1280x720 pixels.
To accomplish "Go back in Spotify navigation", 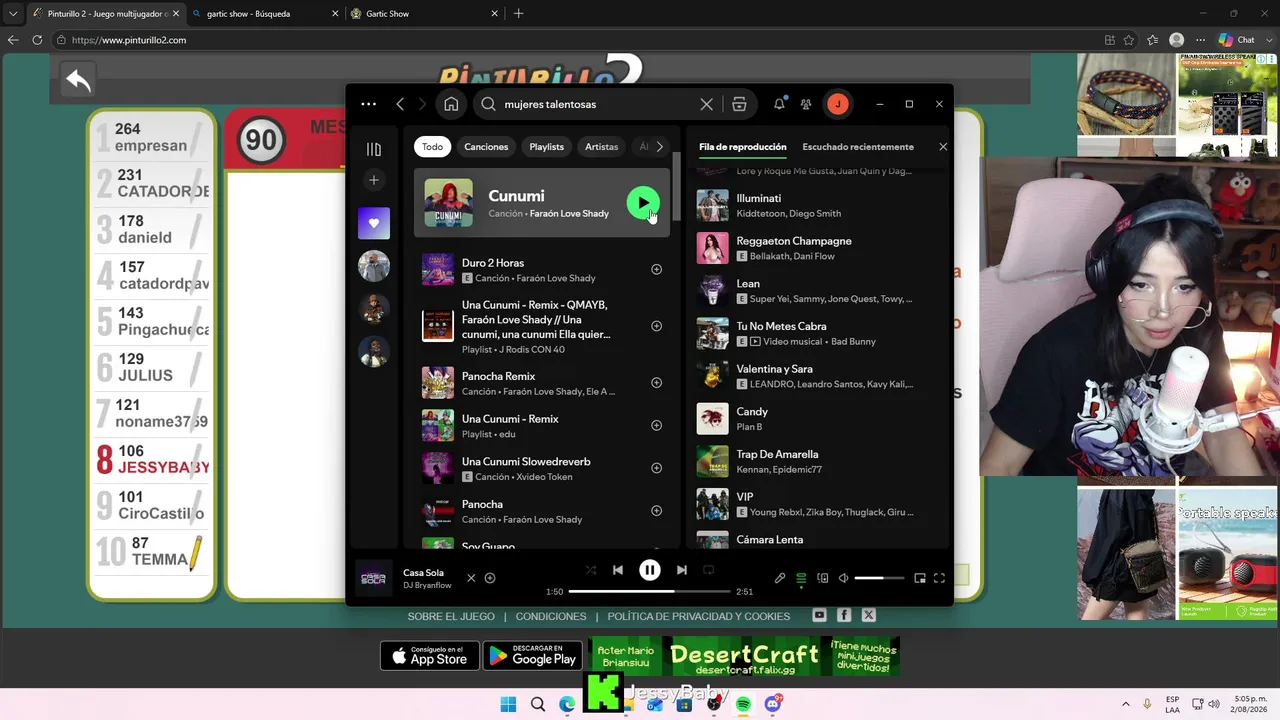I will pyautogui.click(x=400, y=104).
